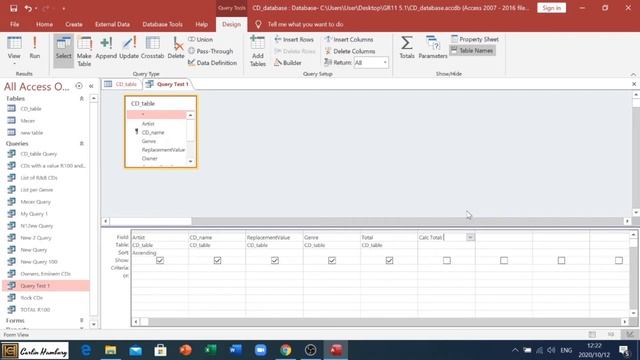Viewport: 640px width, 360px height.
Task: Open navigation pane category dropdown
Action: pyautogui.click(x=79, y=86)
